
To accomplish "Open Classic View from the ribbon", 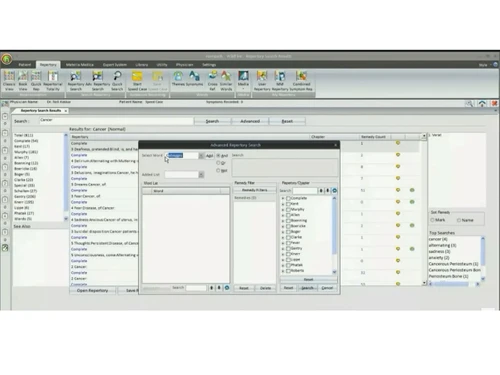I will 9,81.
